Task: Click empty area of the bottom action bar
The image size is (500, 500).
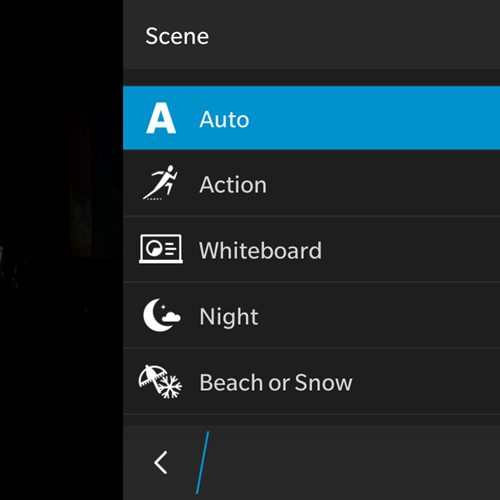Action: 353,463
